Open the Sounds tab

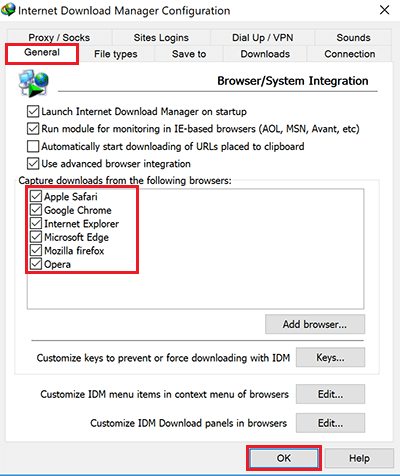[353, 38]
